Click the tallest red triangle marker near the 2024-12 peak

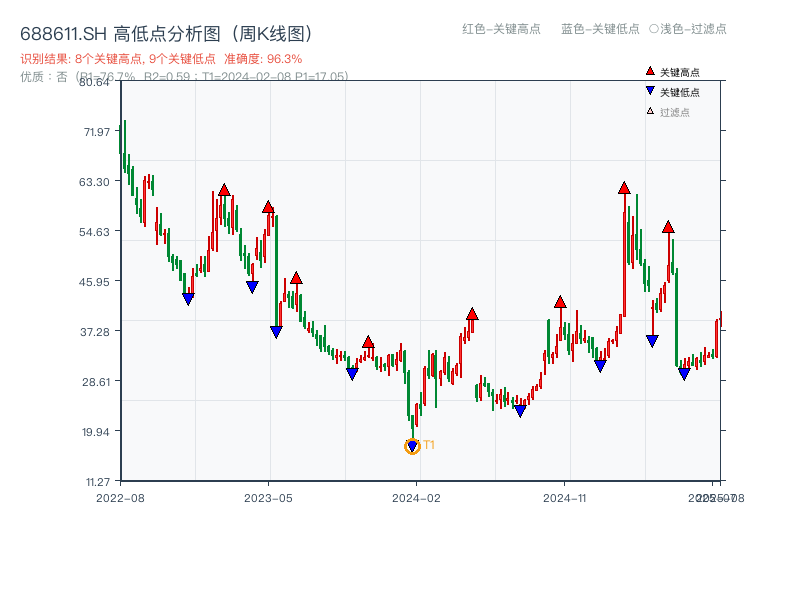pyautogui.click(x=624, y=186)
